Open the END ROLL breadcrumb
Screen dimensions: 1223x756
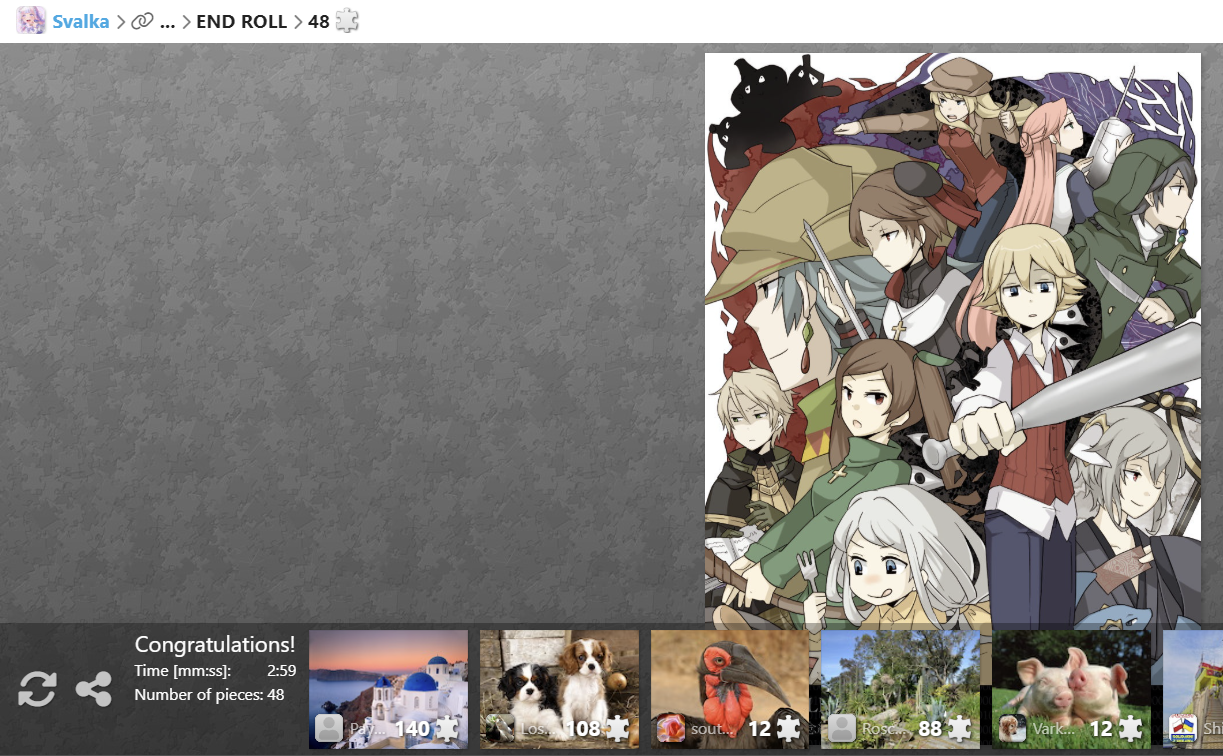click(241, 21)
